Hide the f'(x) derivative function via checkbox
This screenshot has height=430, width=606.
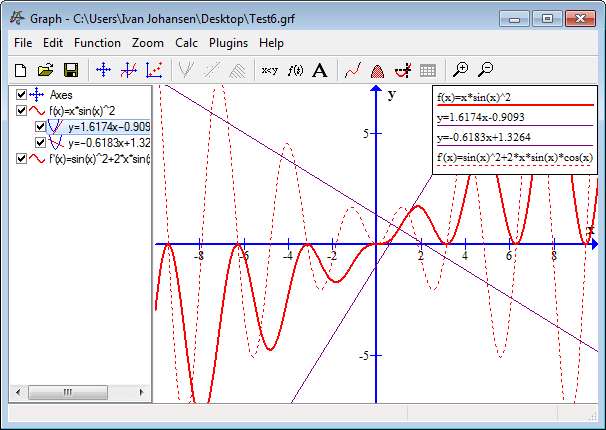(21, 158)
